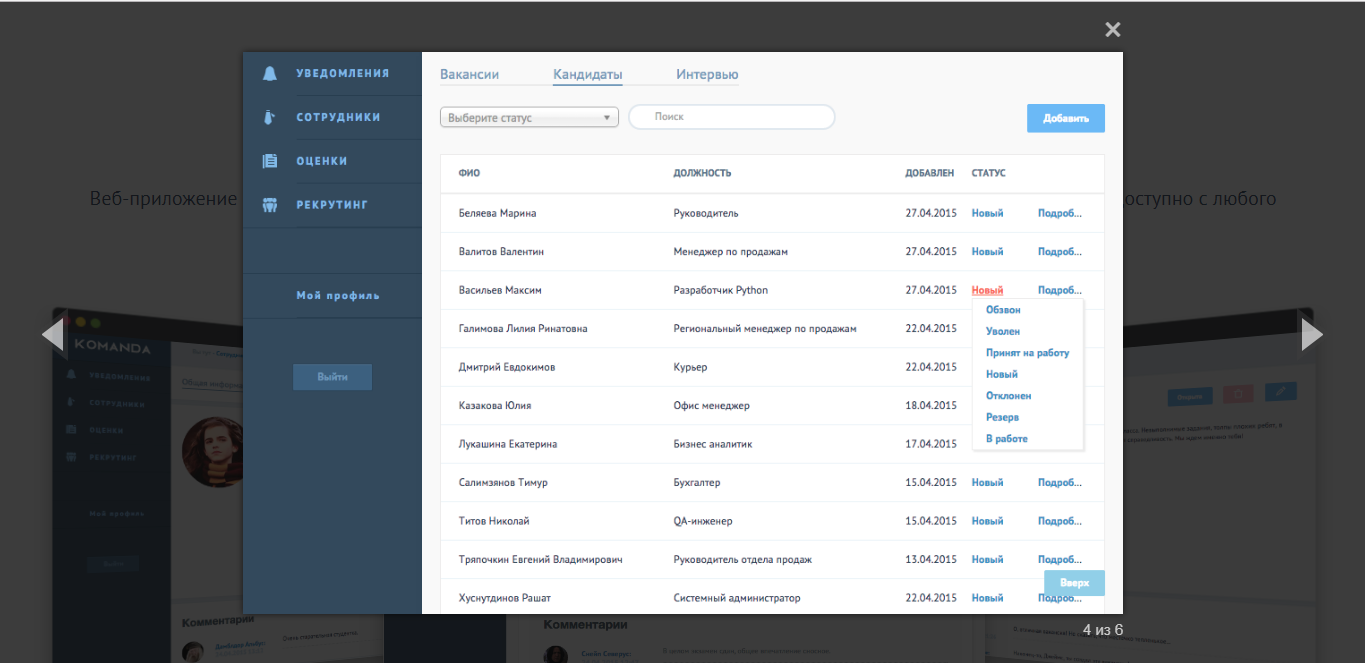Viewport: 1365px width, 663px height.
Task: Click the Разработчик Python position cell
Action: pyautogui.click(x=721, y=290)
